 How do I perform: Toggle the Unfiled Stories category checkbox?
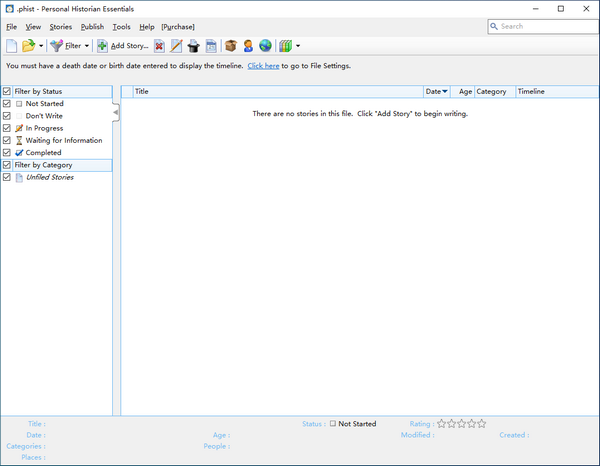click(x=7, y=177)
